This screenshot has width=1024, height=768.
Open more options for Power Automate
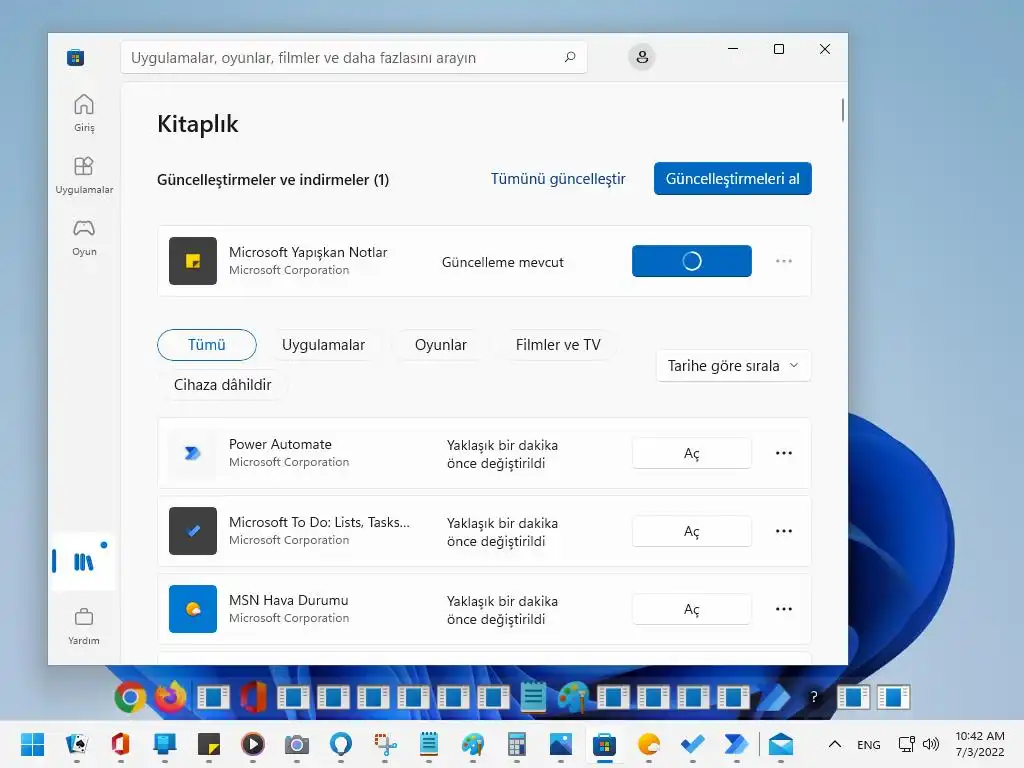[784, 453]
